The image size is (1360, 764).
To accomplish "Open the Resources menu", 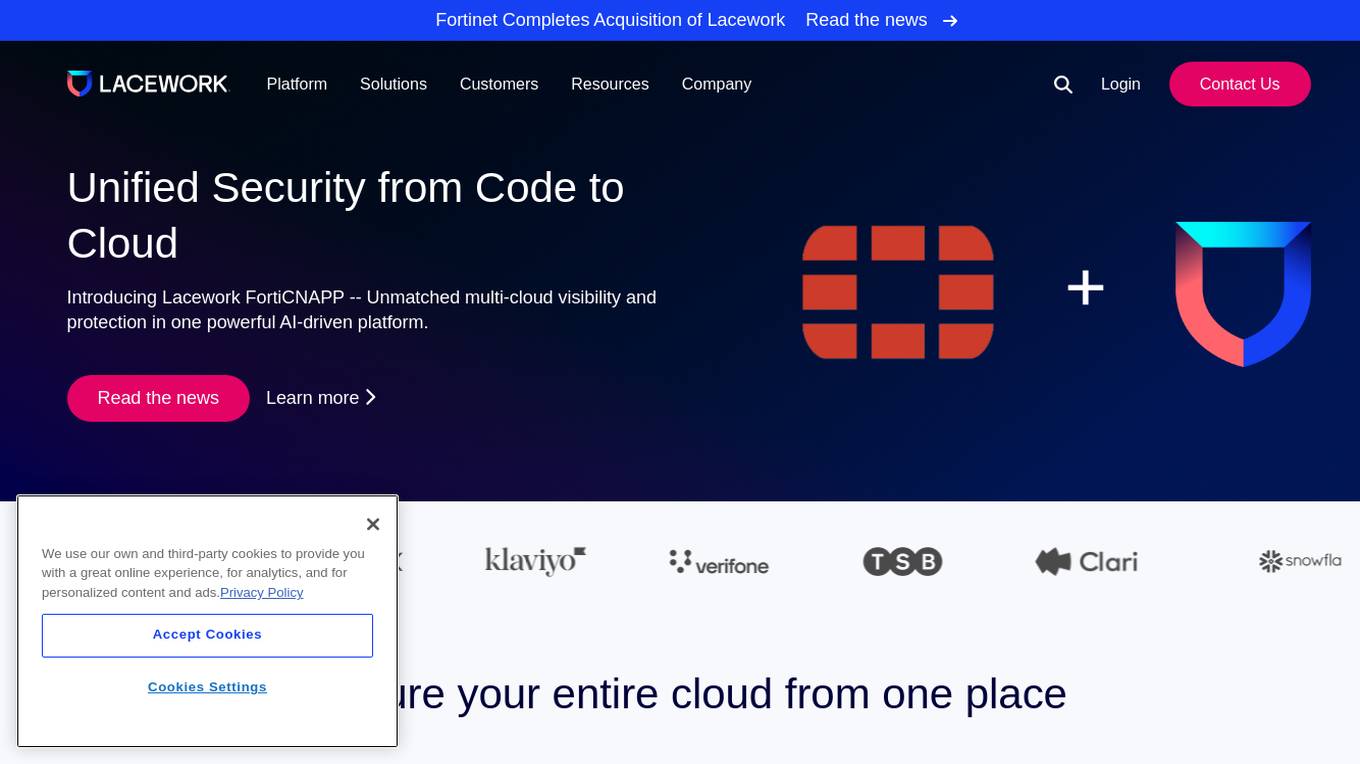I will tap(610, 84).
